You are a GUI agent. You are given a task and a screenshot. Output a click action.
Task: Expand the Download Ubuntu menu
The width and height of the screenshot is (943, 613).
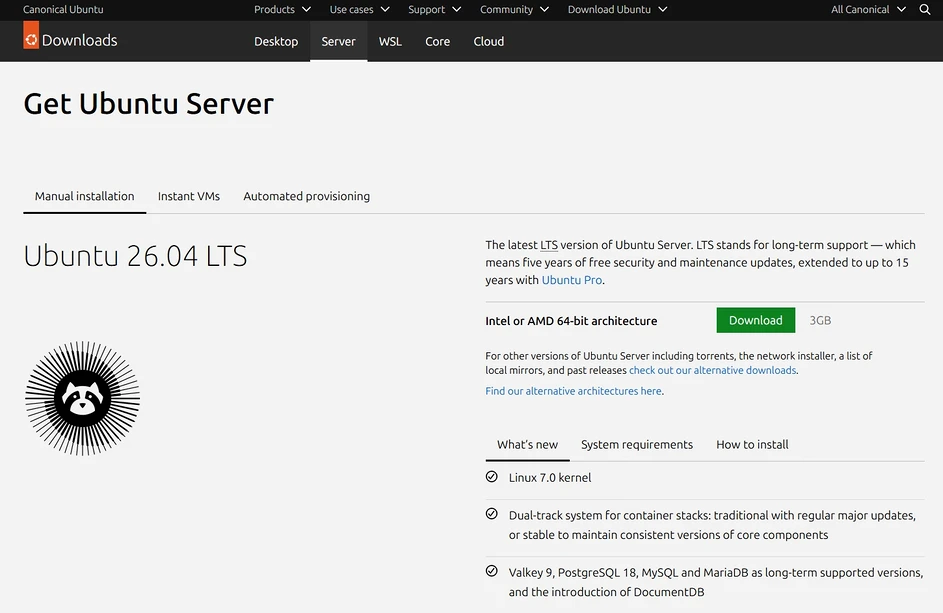tap(617, 9)
